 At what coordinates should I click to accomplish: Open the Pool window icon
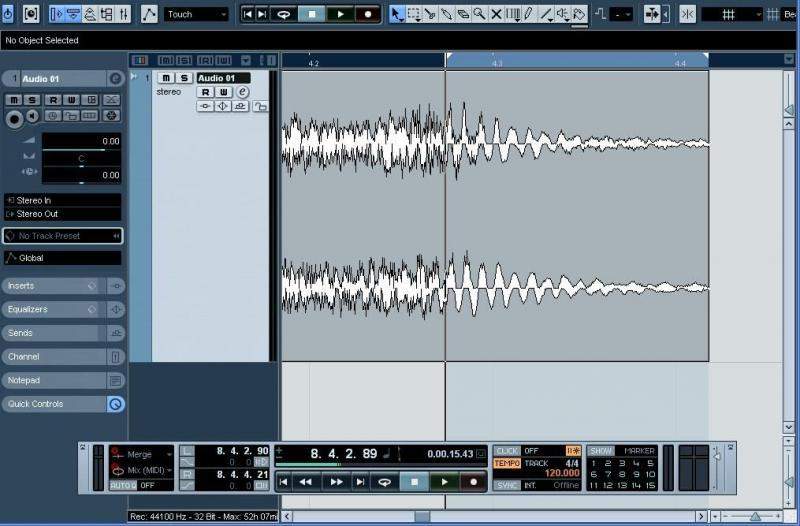(x=107, y=14)
